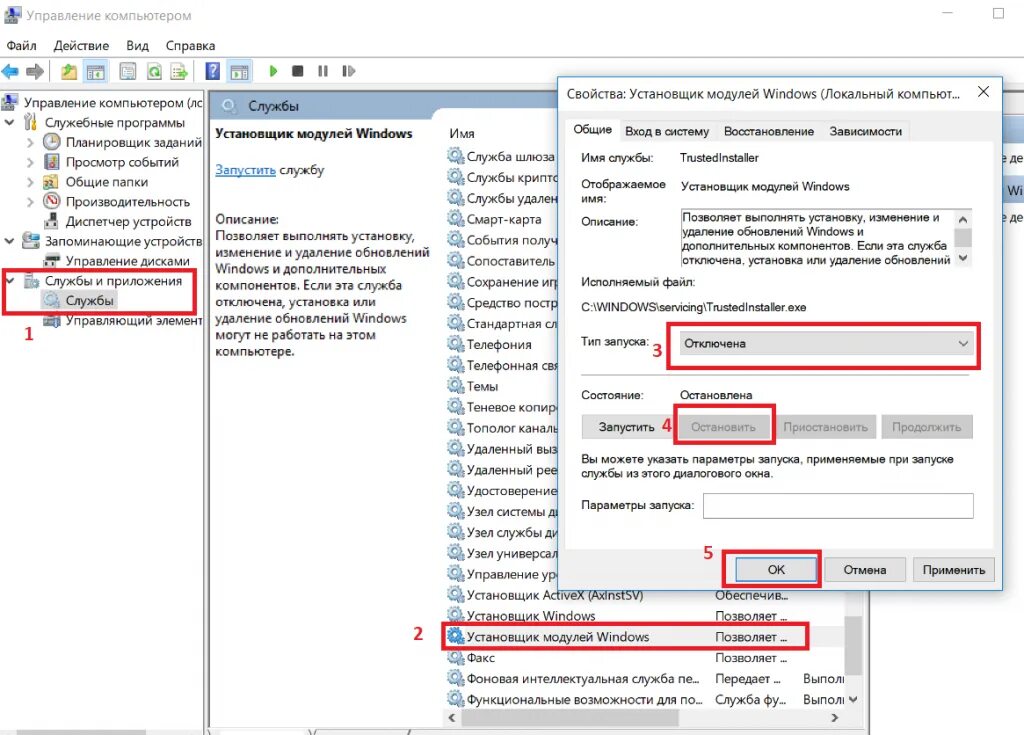Image resolution: width=1024 pixels, height=735 pixels.
Task: Restart service with the restart toolbar icon
Action: click(x=348, y=71)
